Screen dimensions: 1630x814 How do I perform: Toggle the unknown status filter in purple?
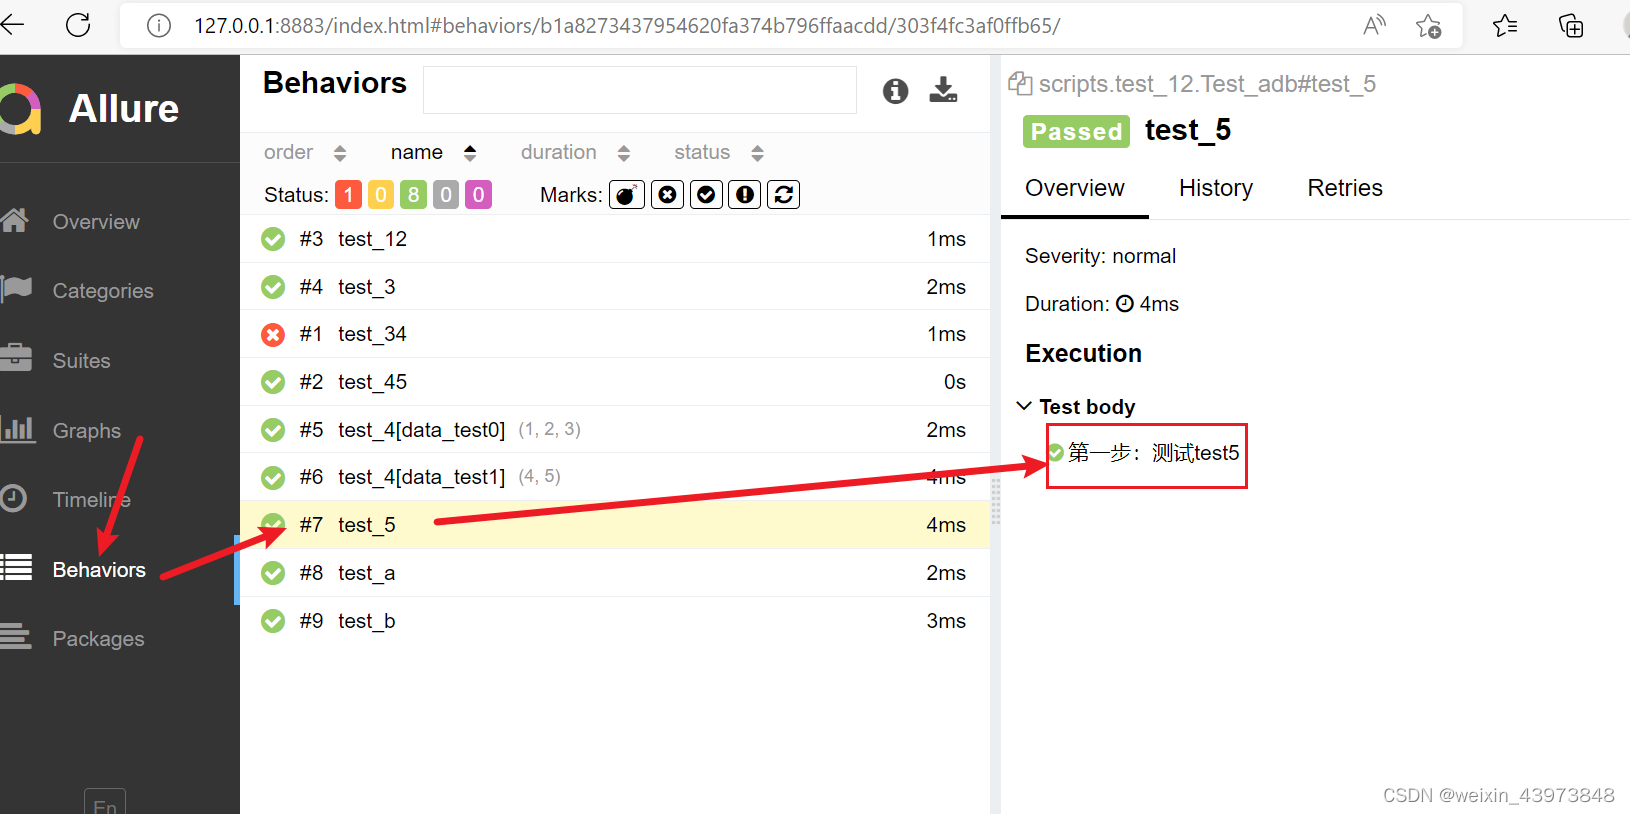pos(478,194)
